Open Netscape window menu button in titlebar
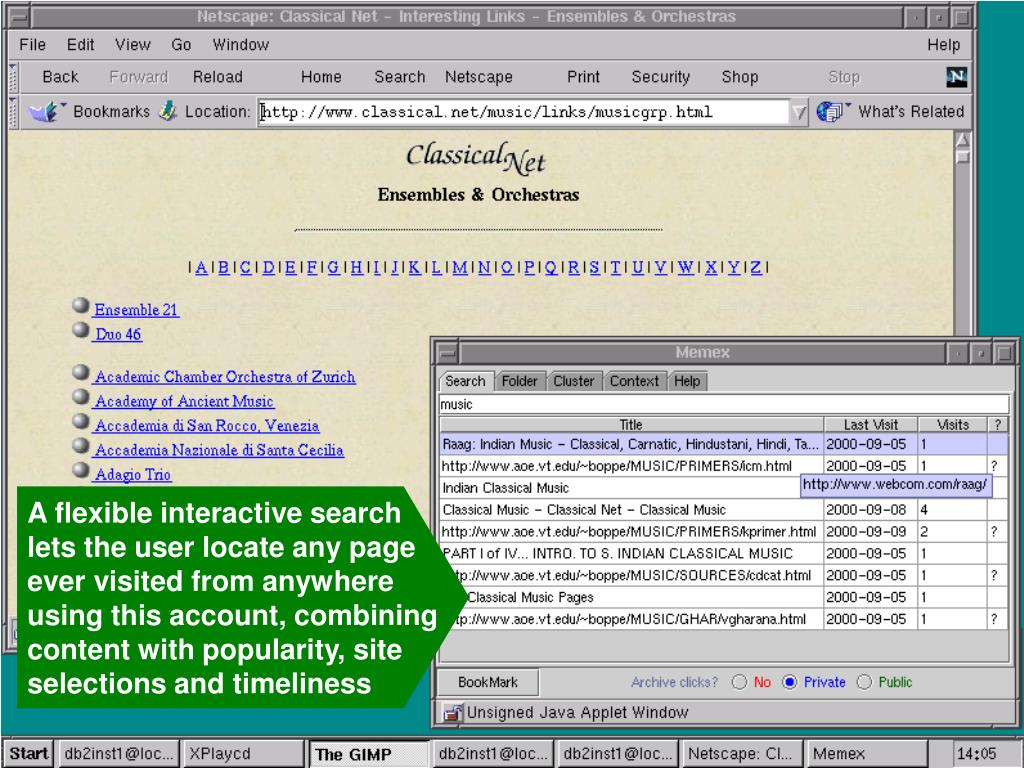 point(20,16)
